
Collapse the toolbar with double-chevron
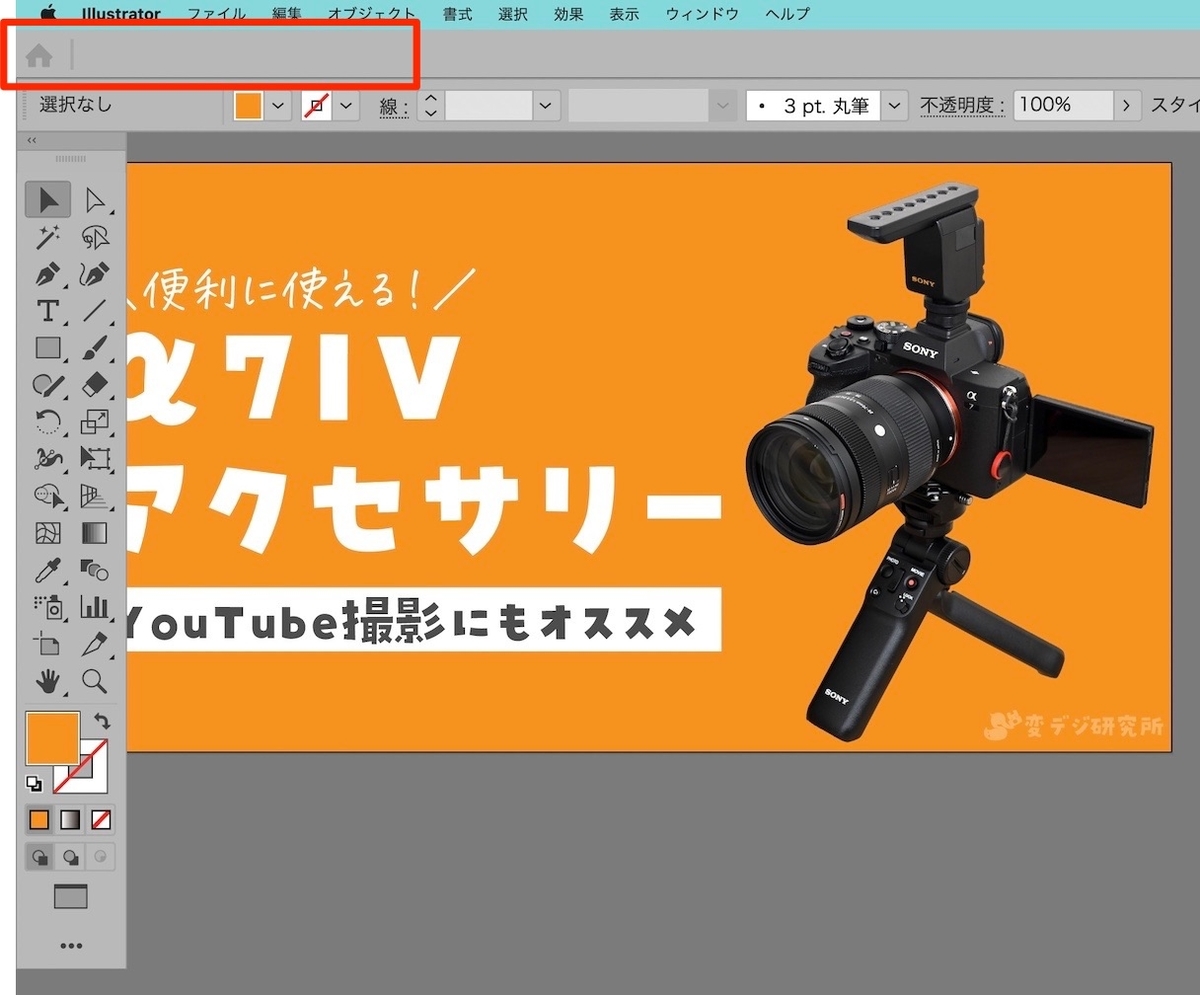(x=32, y=140)
